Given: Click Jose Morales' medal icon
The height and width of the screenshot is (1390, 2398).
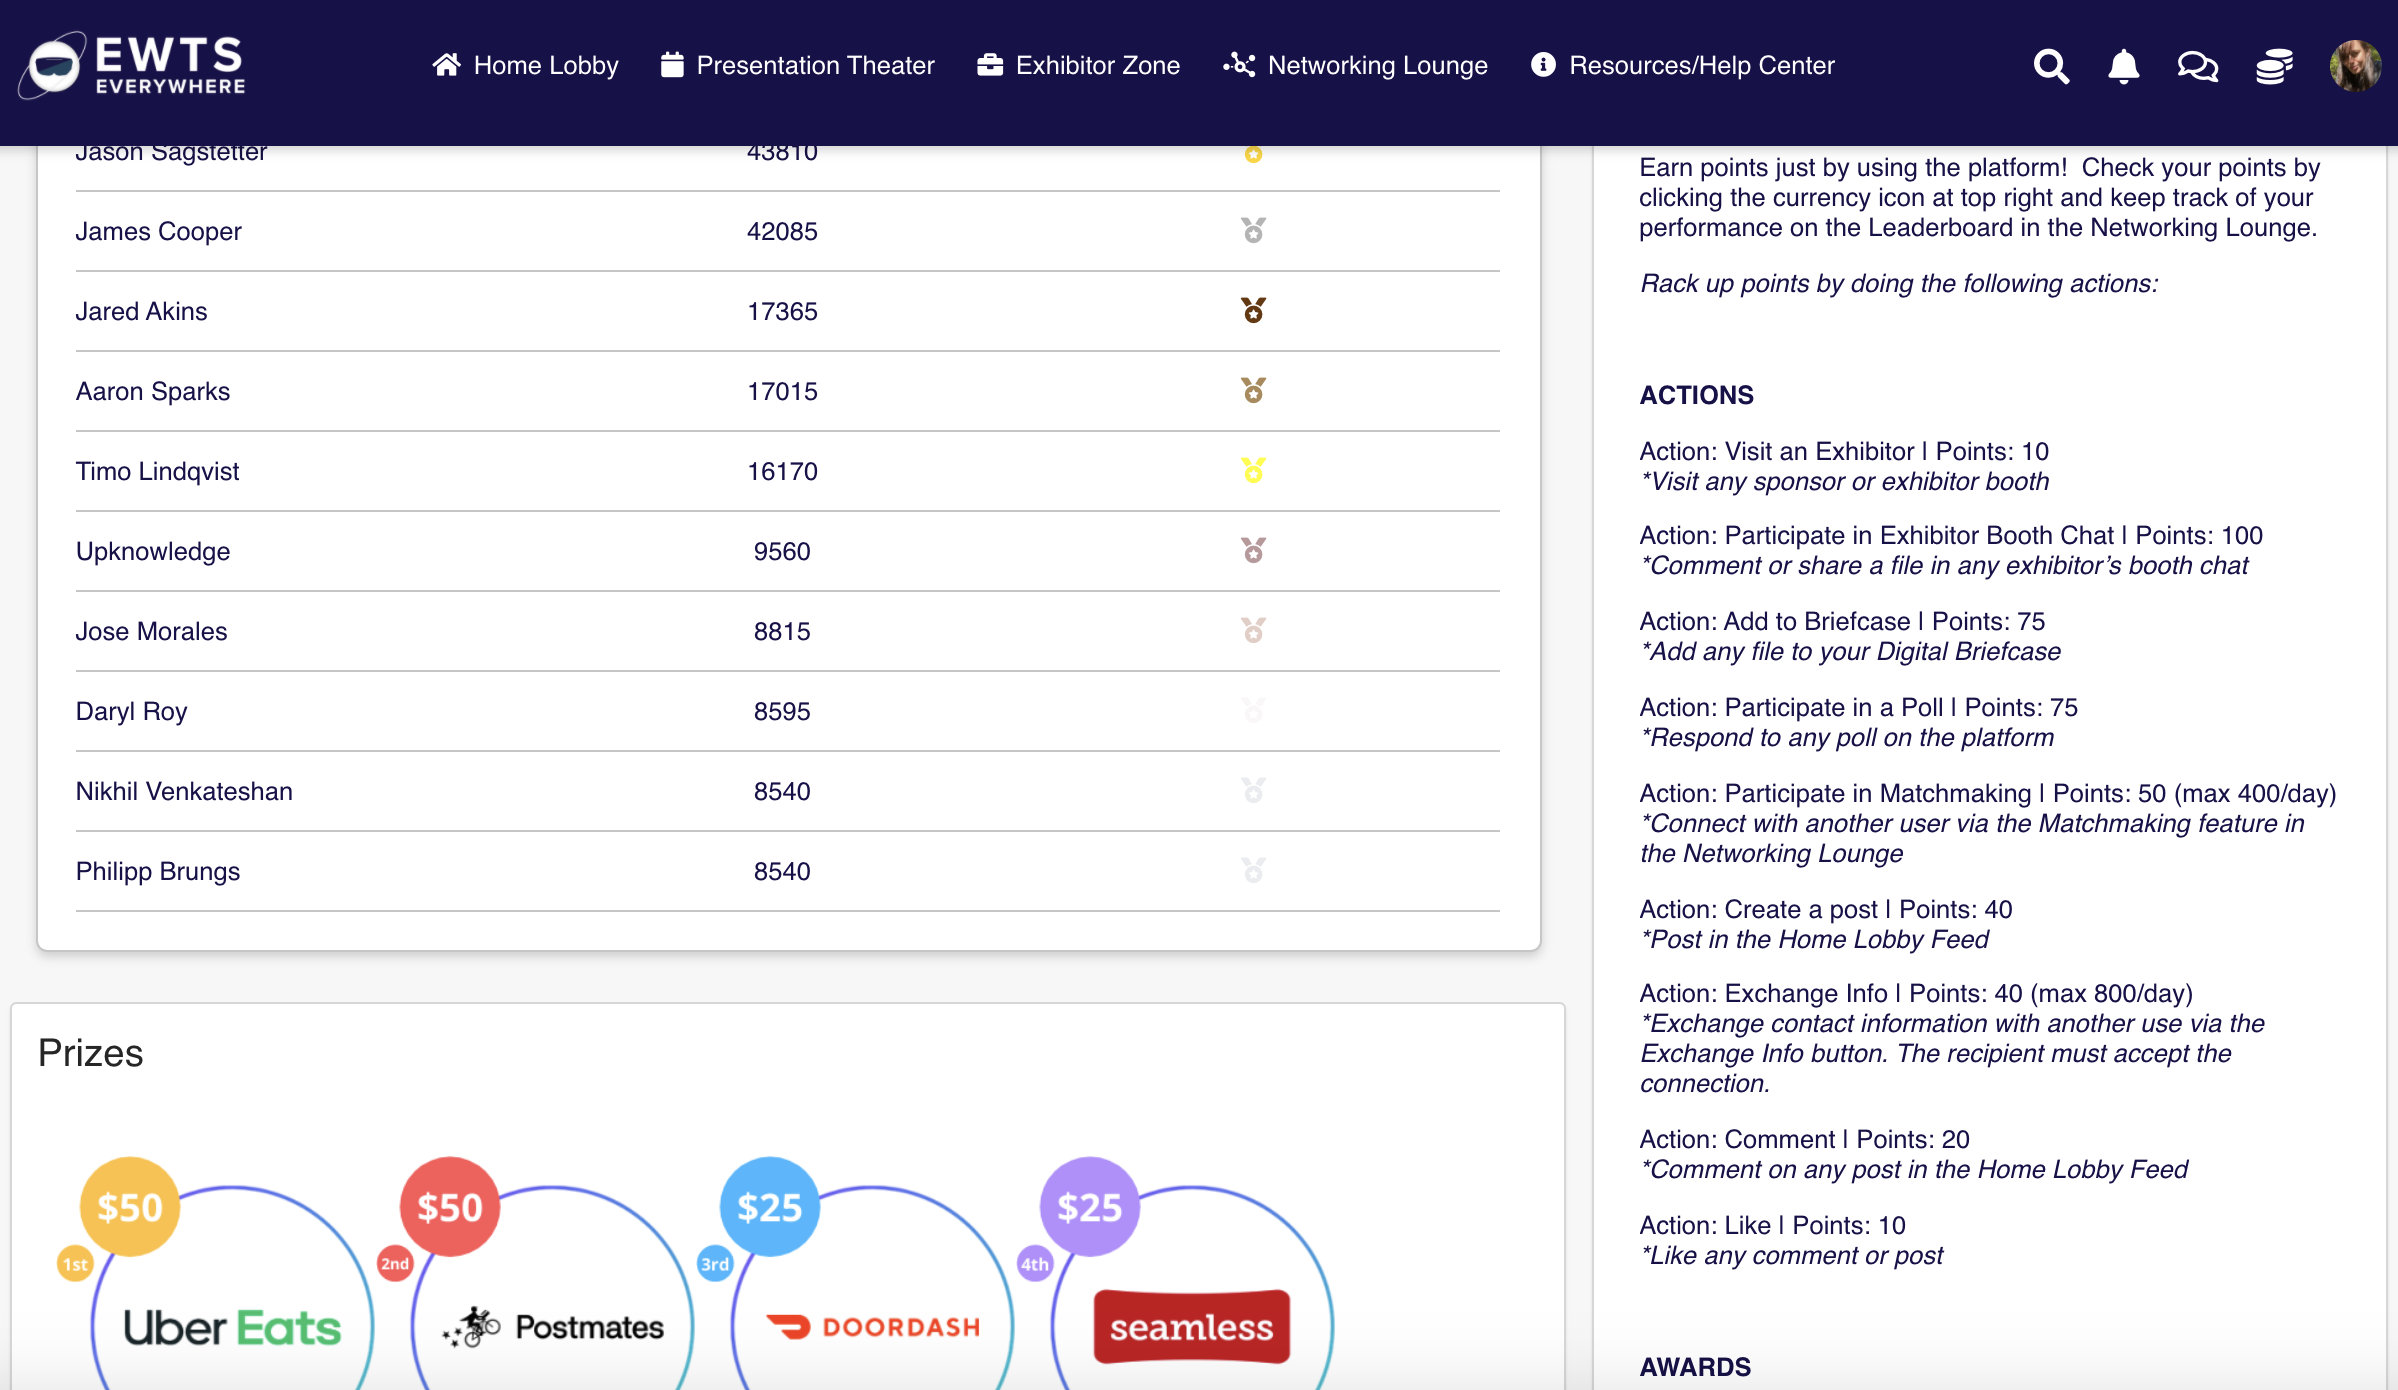Looking at the screenshot, I should [1253, 630].
